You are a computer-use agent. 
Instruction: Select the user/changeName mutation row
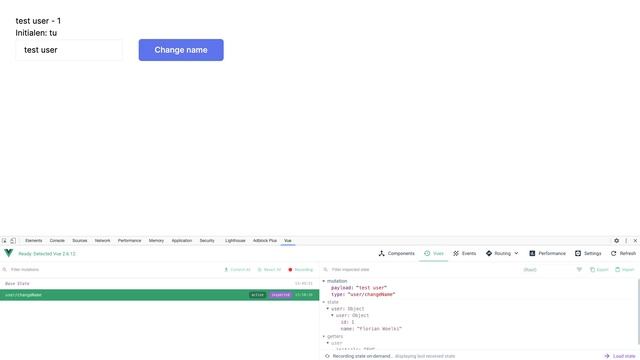[159, 295]
